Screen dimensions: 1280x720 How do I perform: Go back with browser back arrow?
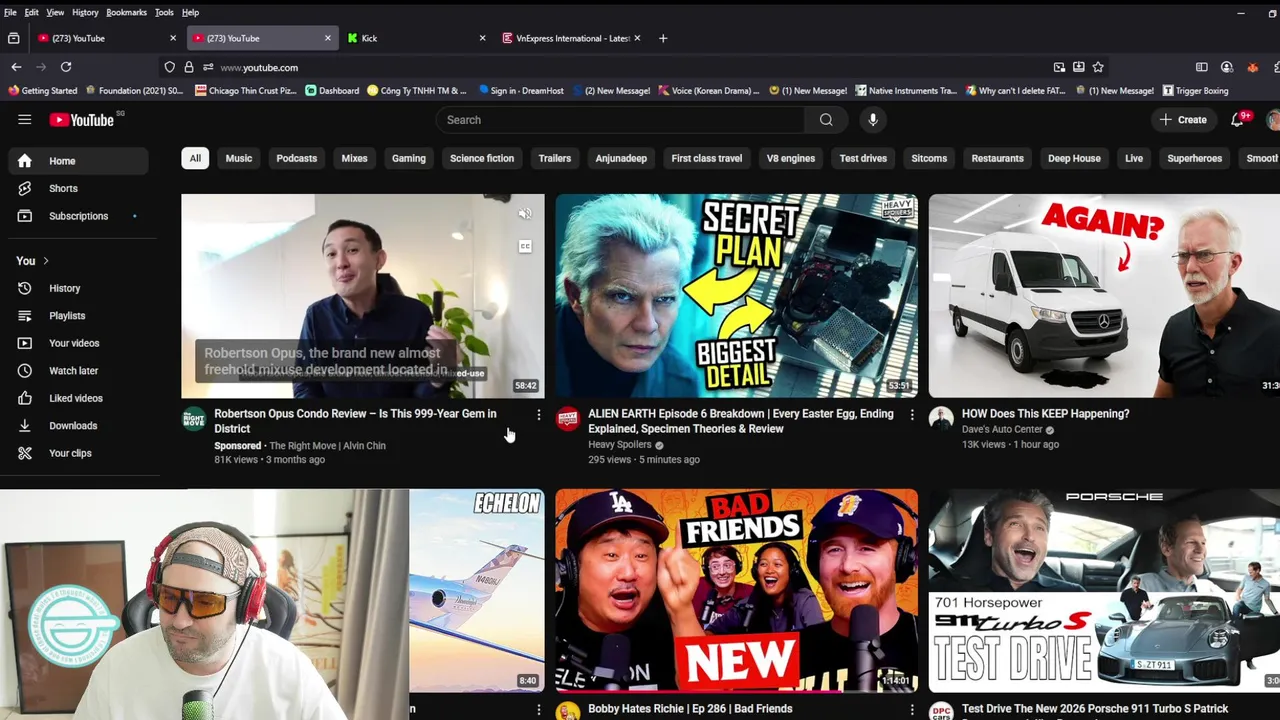tap(16, 67)
